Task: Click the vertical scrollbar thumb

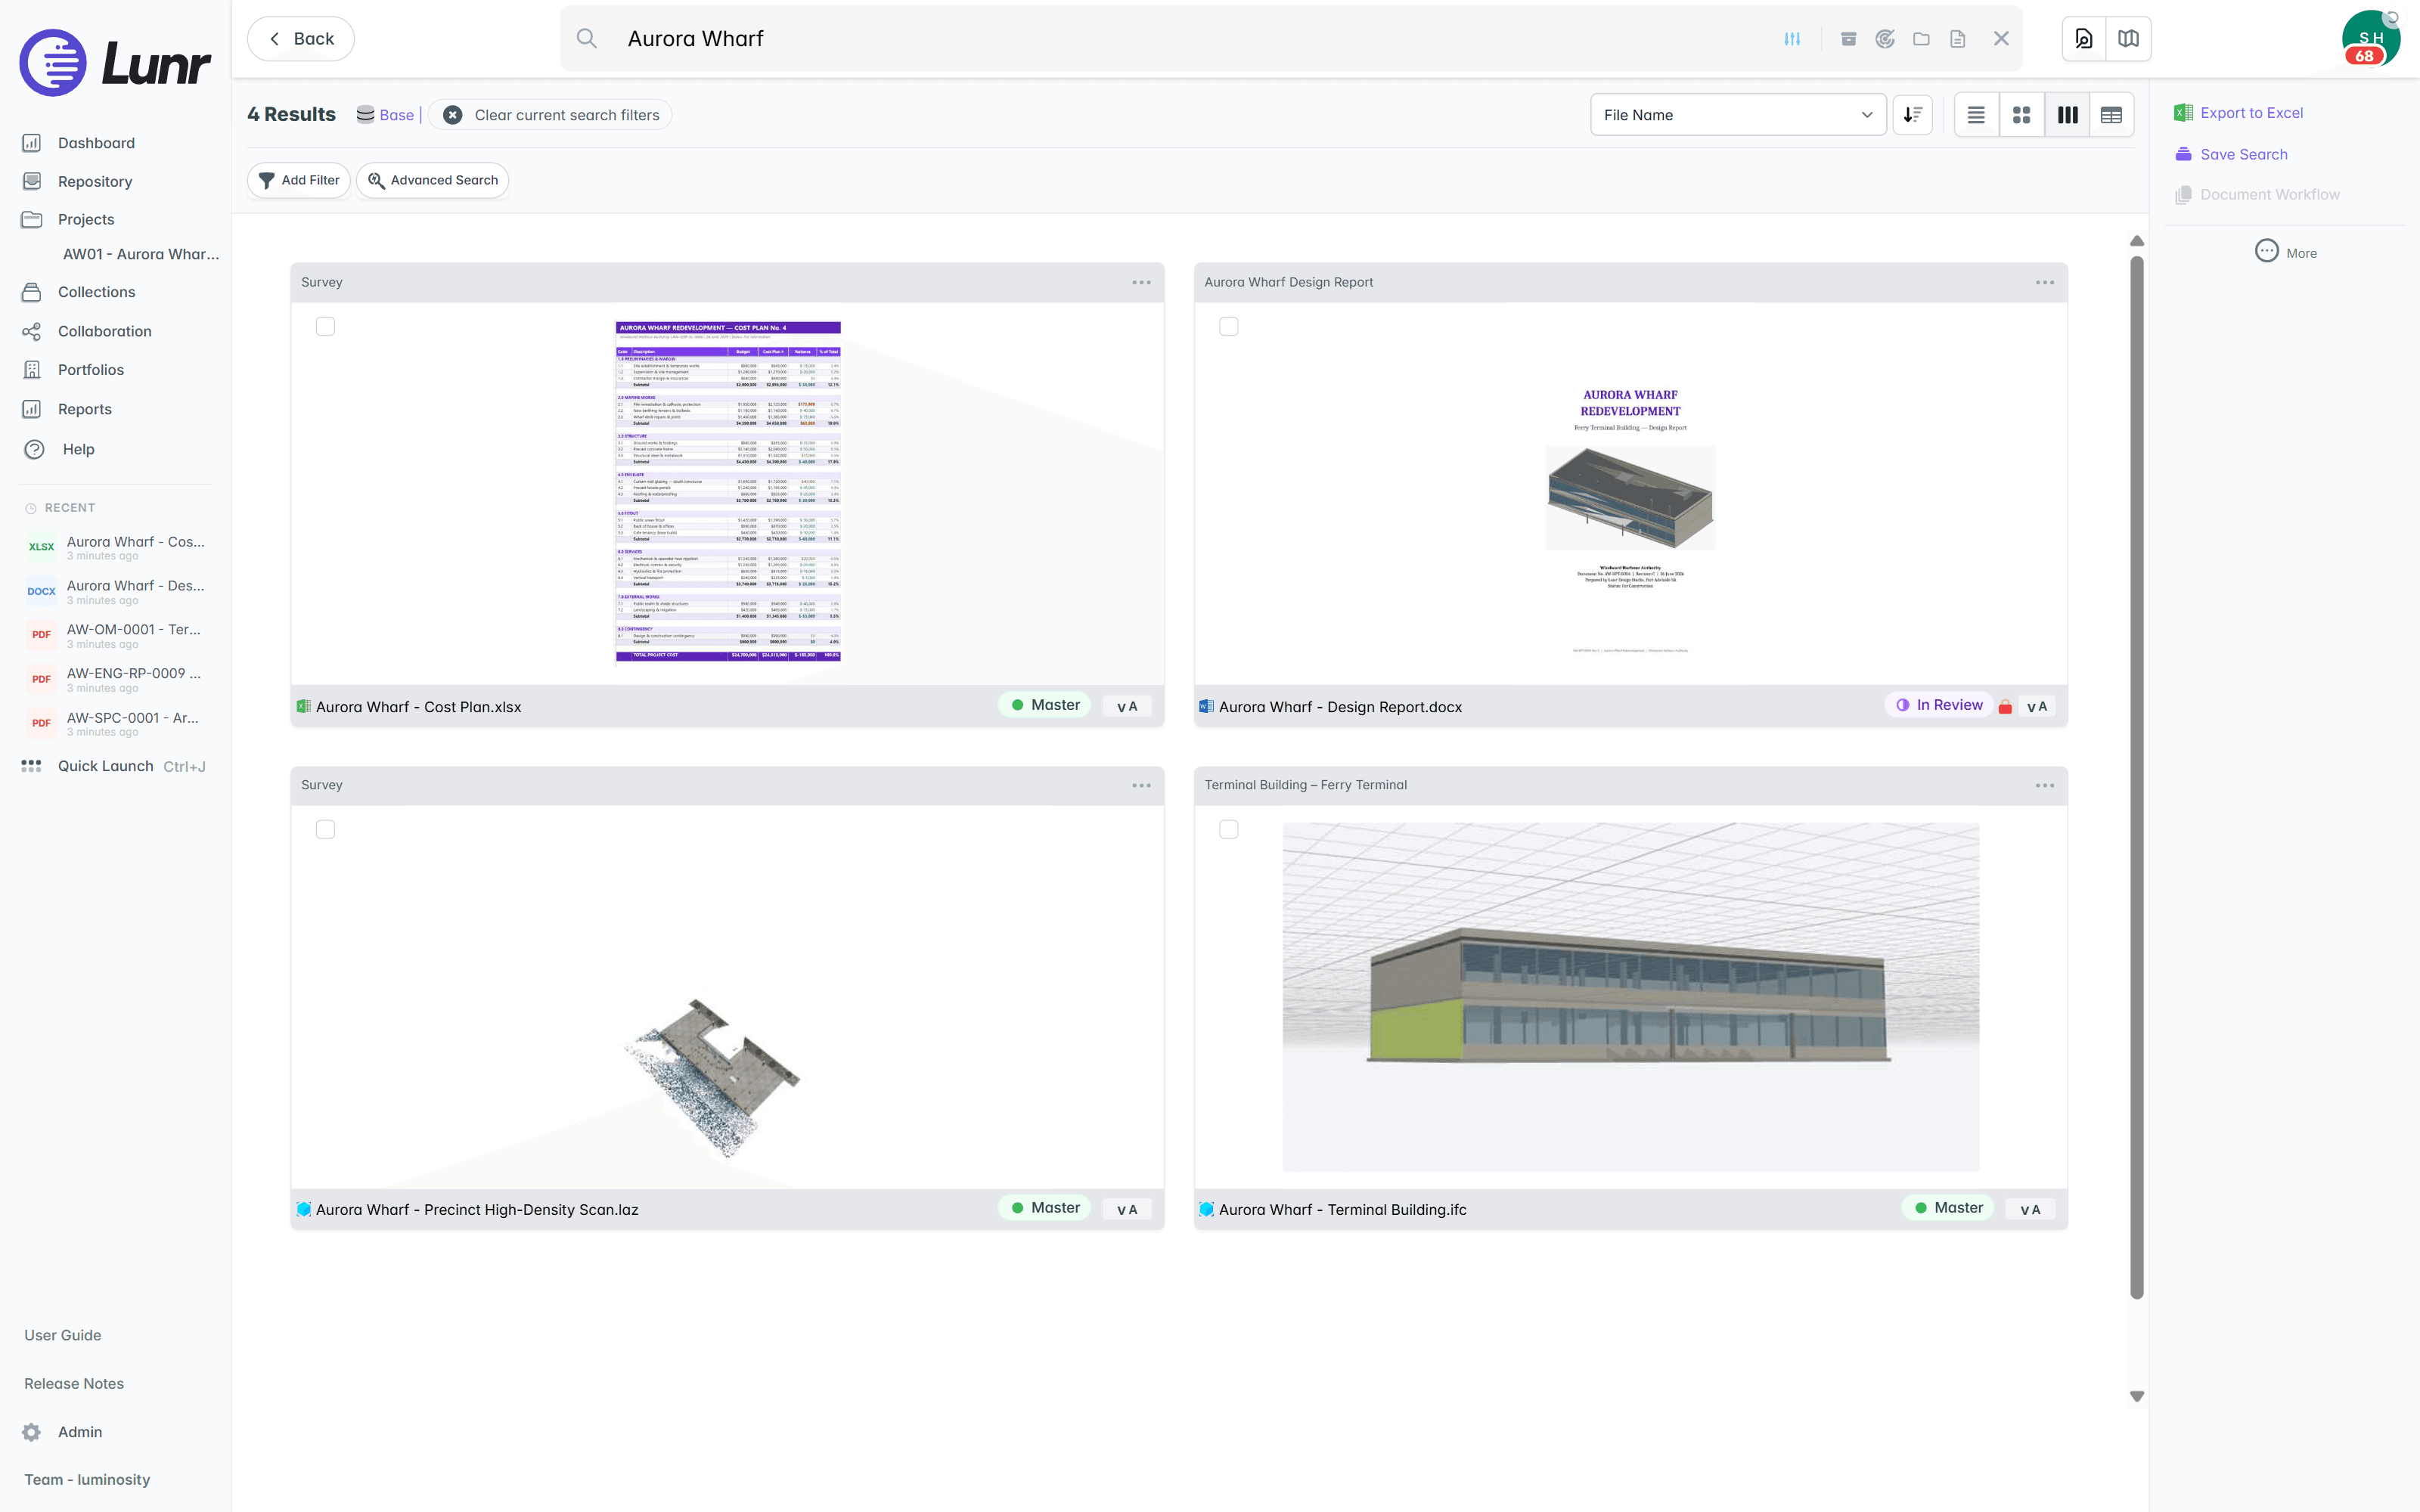Action: (2137, 778)
